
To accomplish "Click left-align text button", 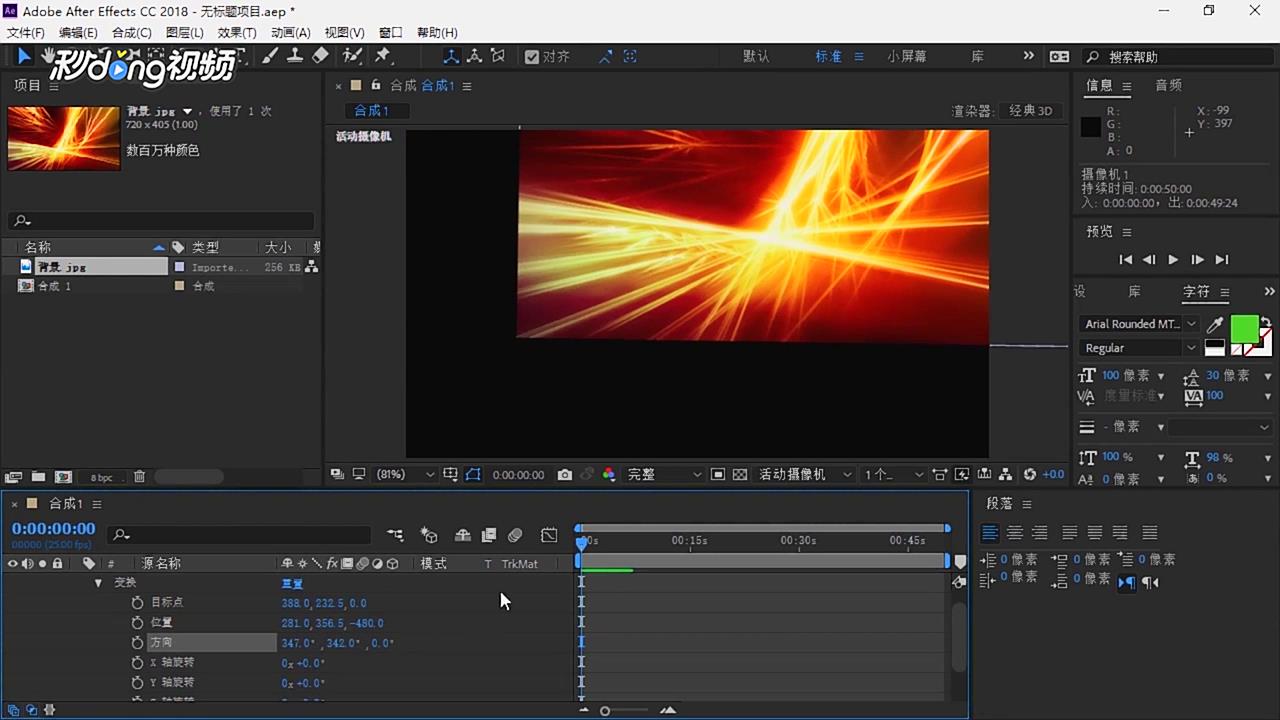I will click(x=990, y=533).
